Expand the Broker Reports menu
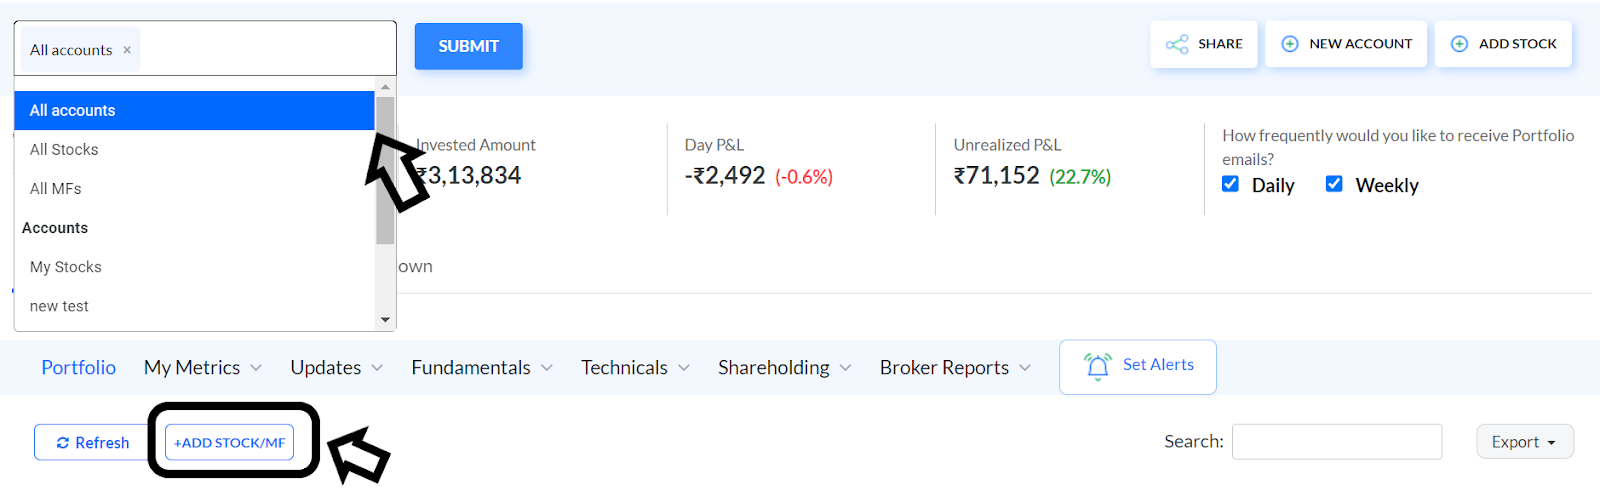The width and height of the screenshot is (1600, 491). (x=955, y=368)
